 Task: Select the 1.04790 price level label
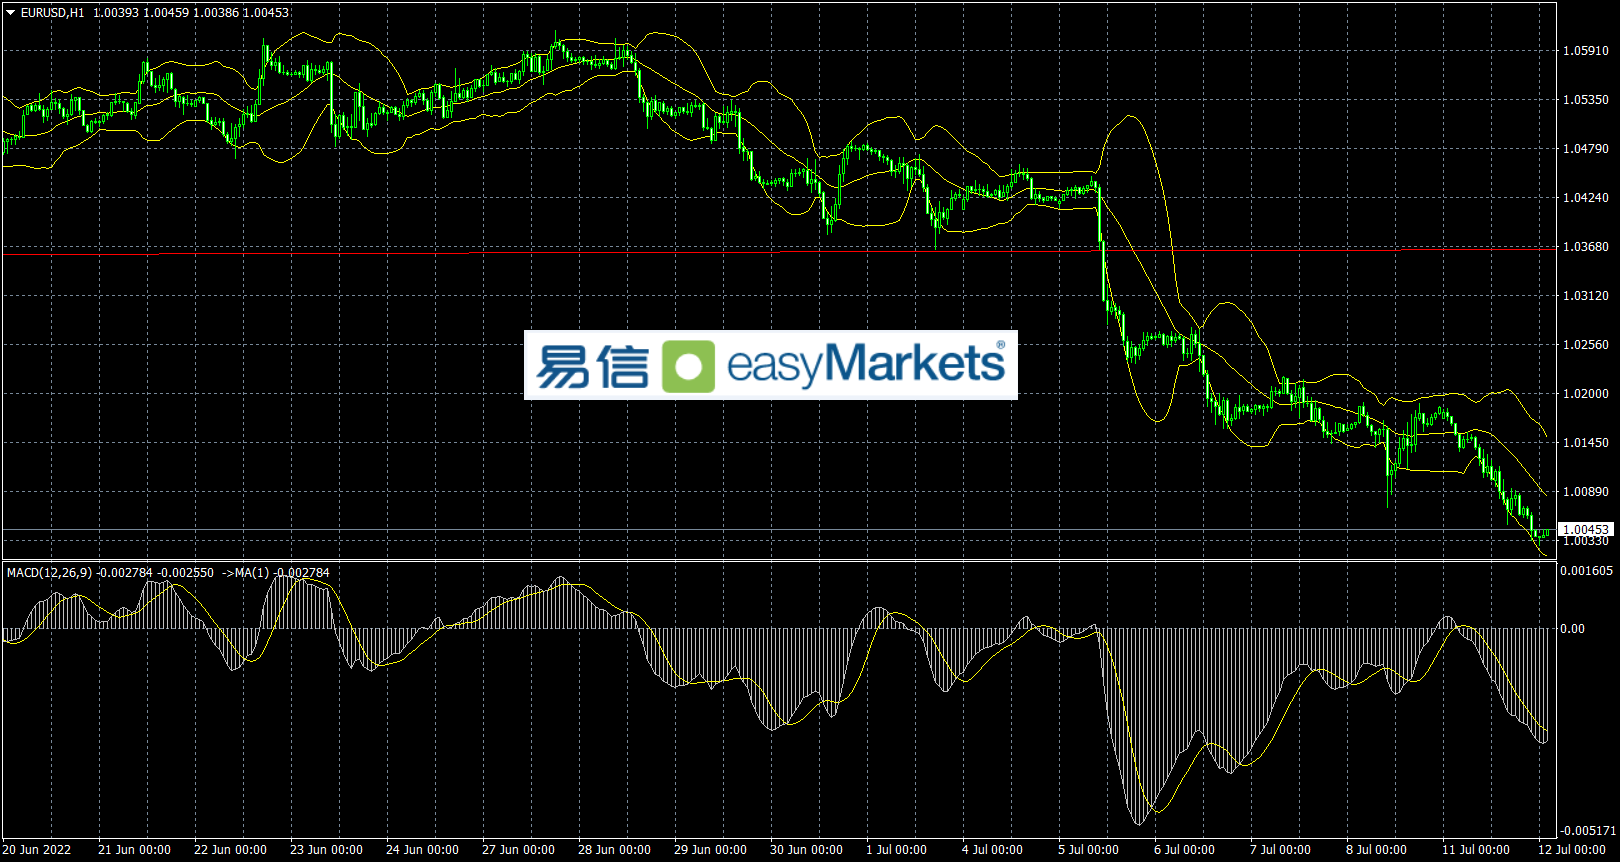click(x=1586, y=149)
